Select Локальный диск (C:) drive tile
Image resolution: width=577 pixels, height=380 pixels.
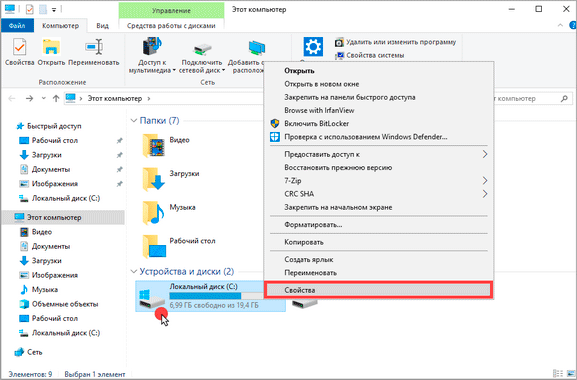coord(210,296)
